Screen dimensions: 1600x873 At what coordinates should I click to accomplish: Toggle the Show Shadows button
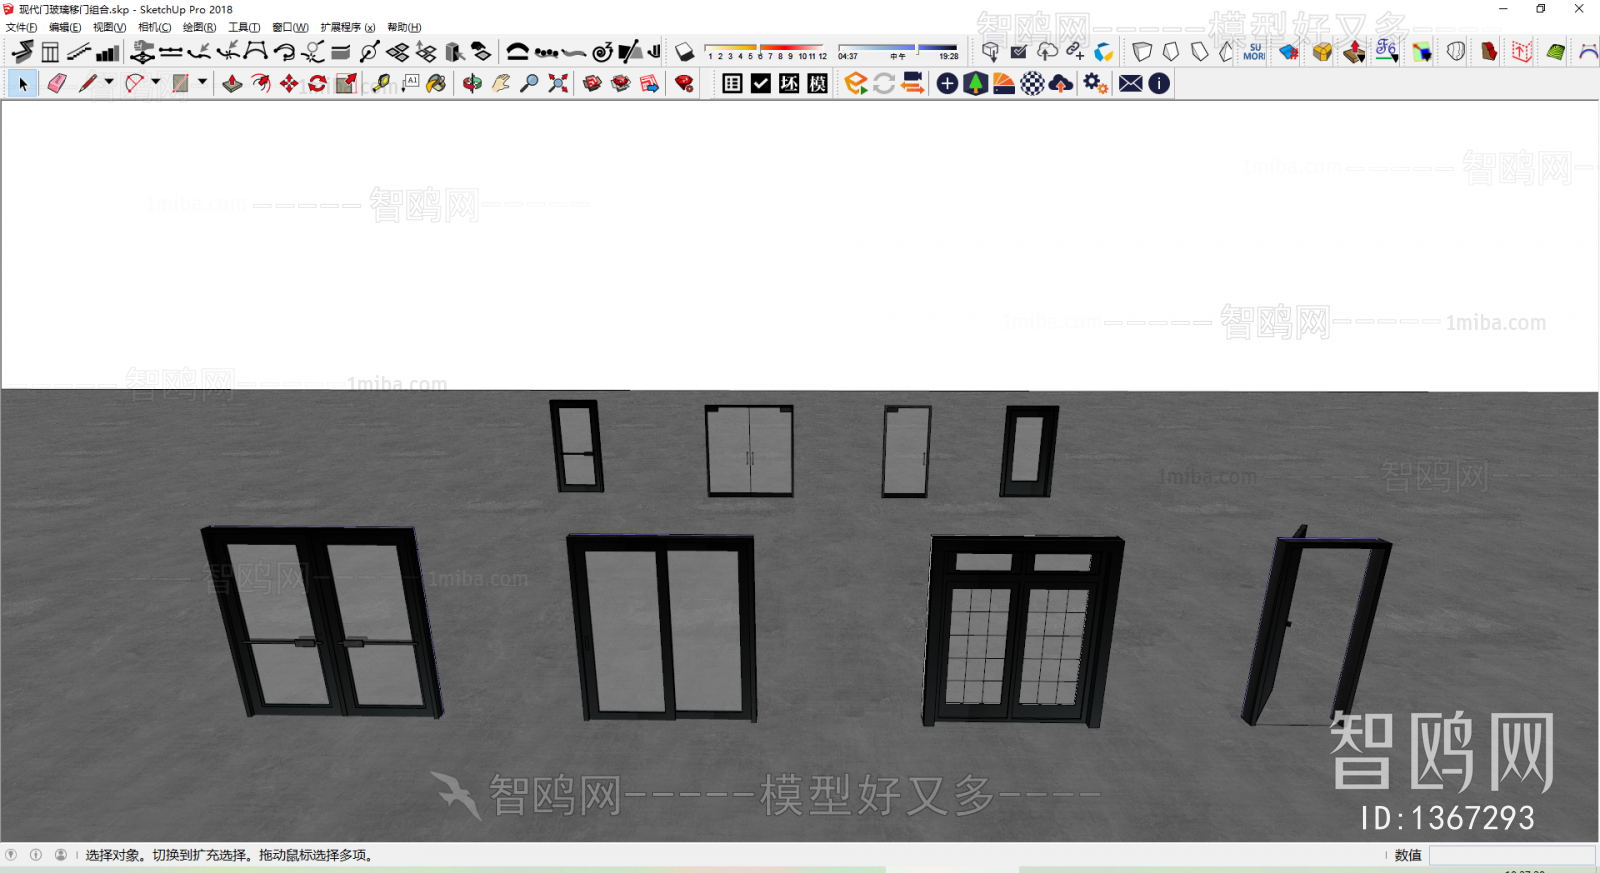(684, 52)
